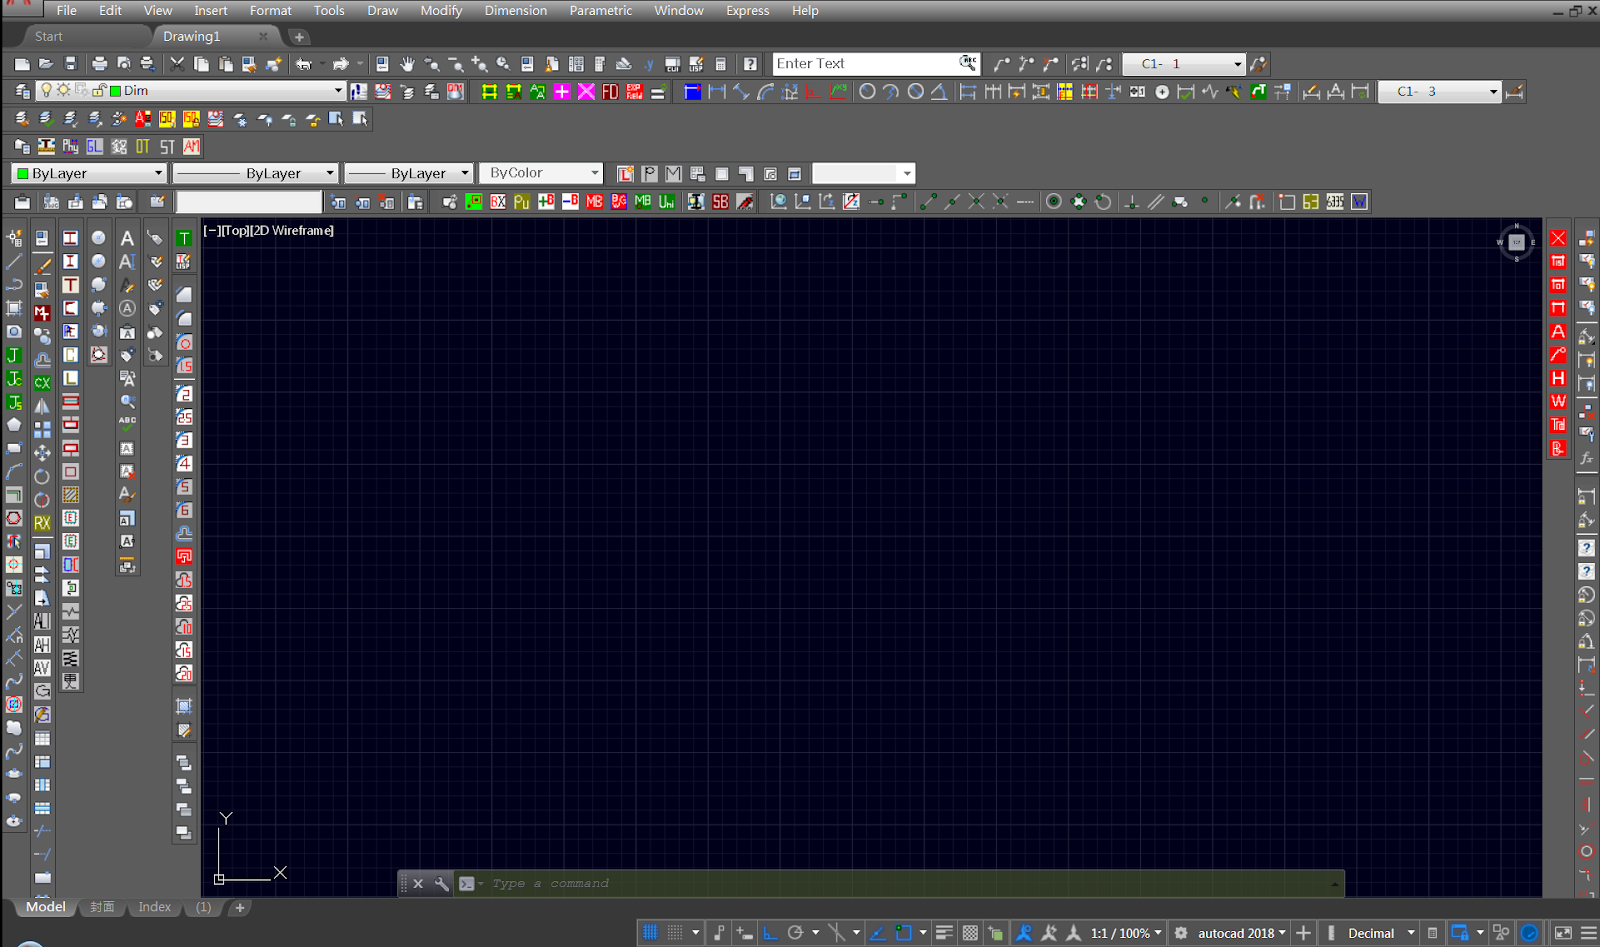Click the Hatch pattern tool

pyautogui.click(x=71, y=495)
